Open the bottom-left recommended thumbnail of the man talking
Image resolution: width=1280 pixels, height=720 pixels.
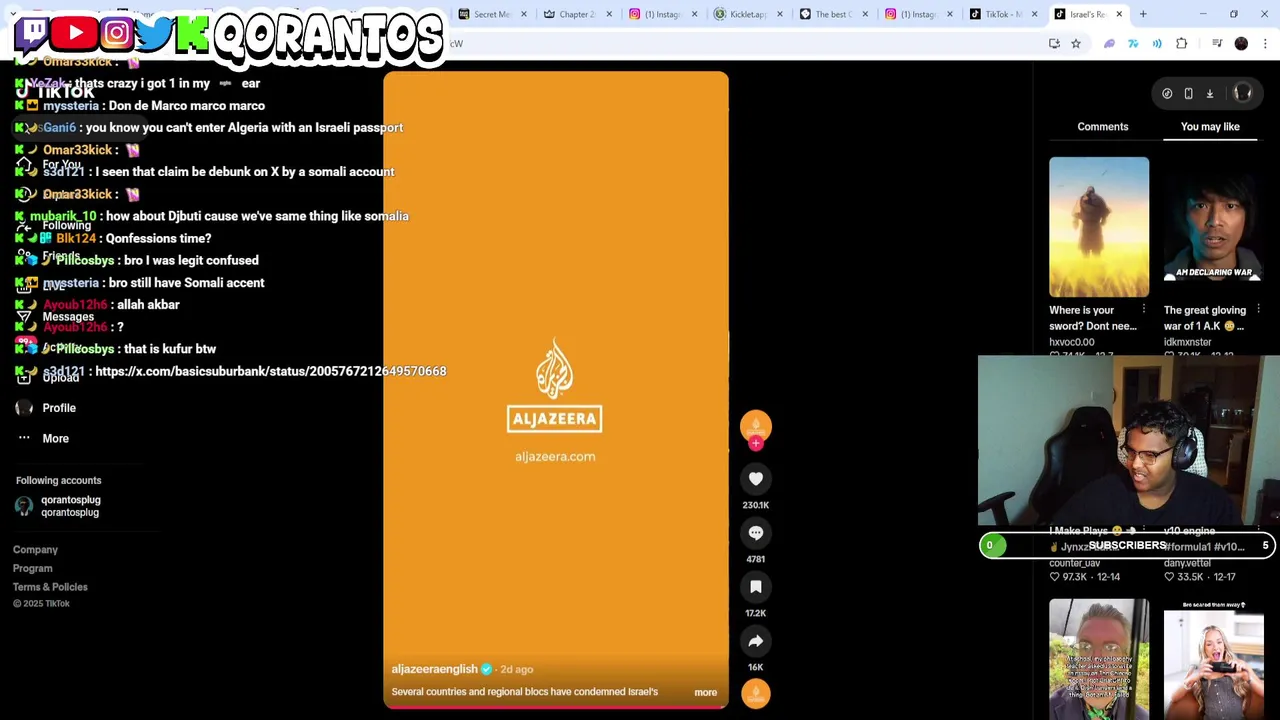pyautogui.click(x=1099, y=659)
